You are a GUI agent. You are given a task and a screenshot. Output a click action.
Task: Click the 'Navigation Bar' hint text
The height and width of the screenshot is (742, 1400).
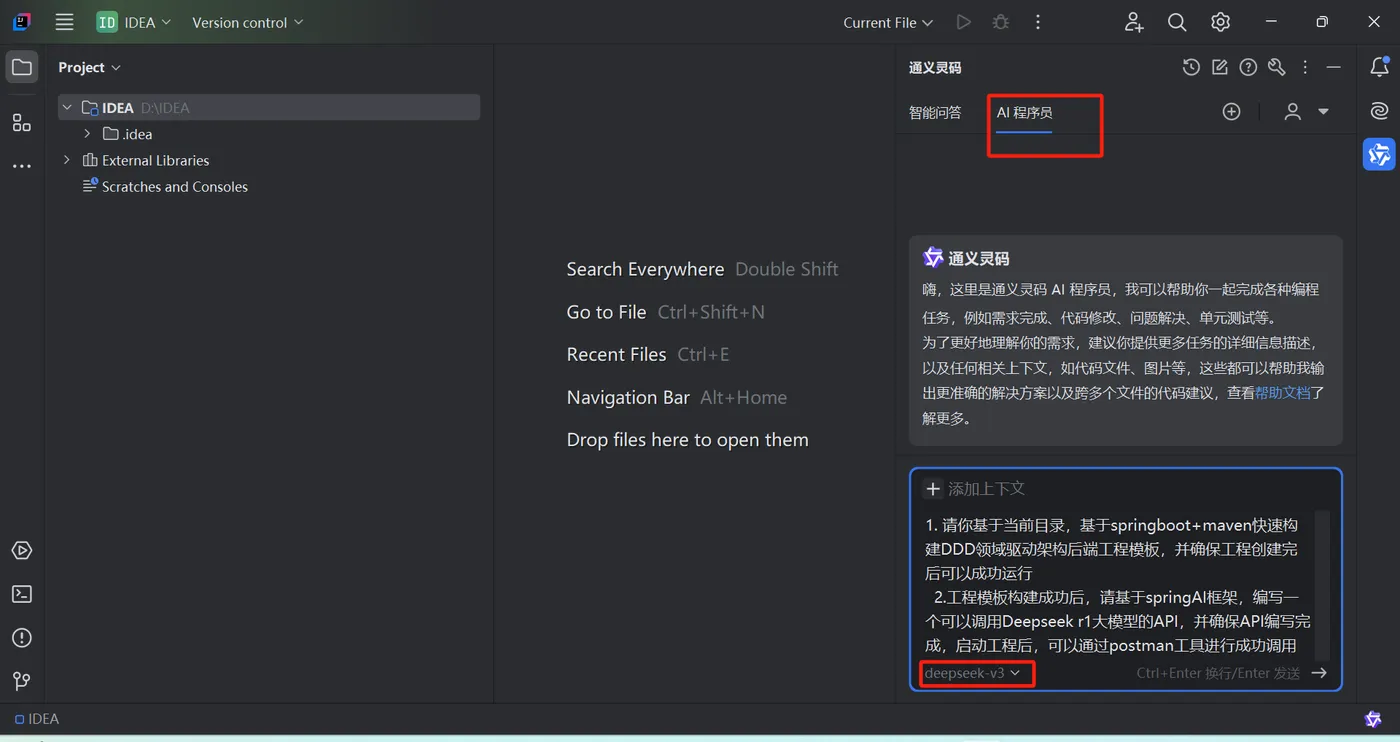[x=628, y=397]
